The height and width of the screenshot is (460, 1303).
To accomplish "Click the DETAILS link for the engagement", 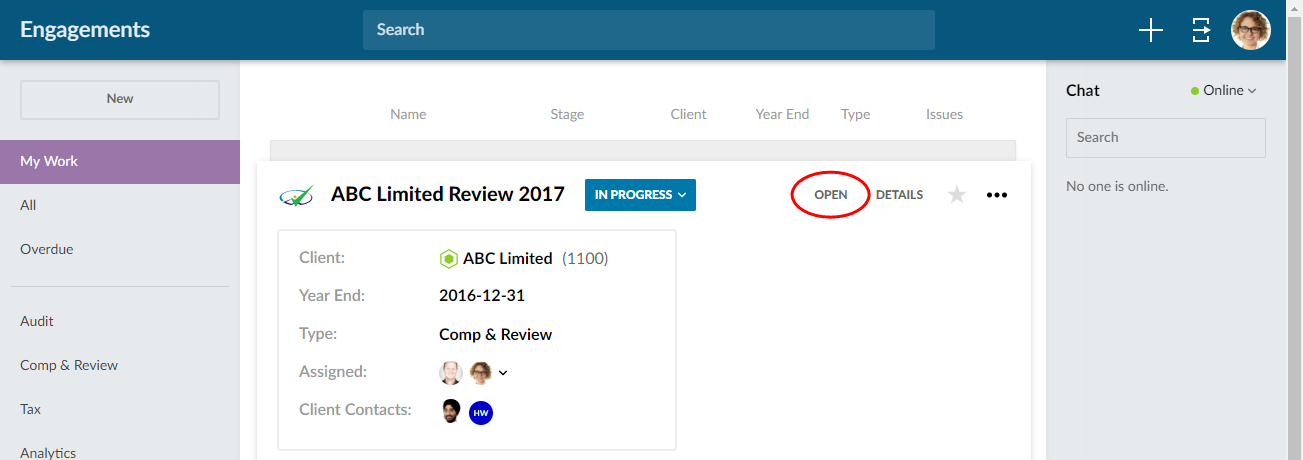I will tap(899, 195).
